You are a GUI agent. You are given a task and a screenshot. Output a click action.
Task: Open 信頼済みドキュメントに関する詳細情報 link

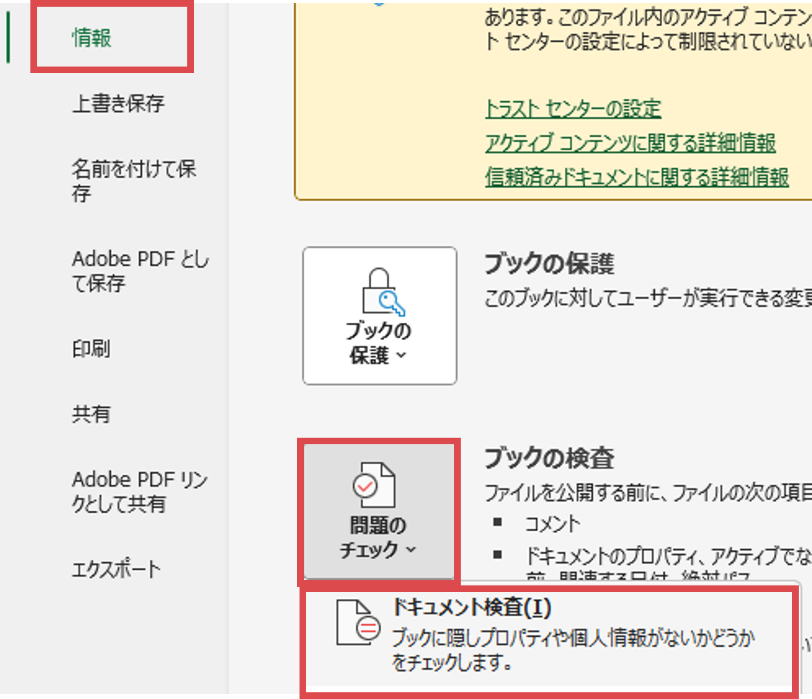(637, 177)
